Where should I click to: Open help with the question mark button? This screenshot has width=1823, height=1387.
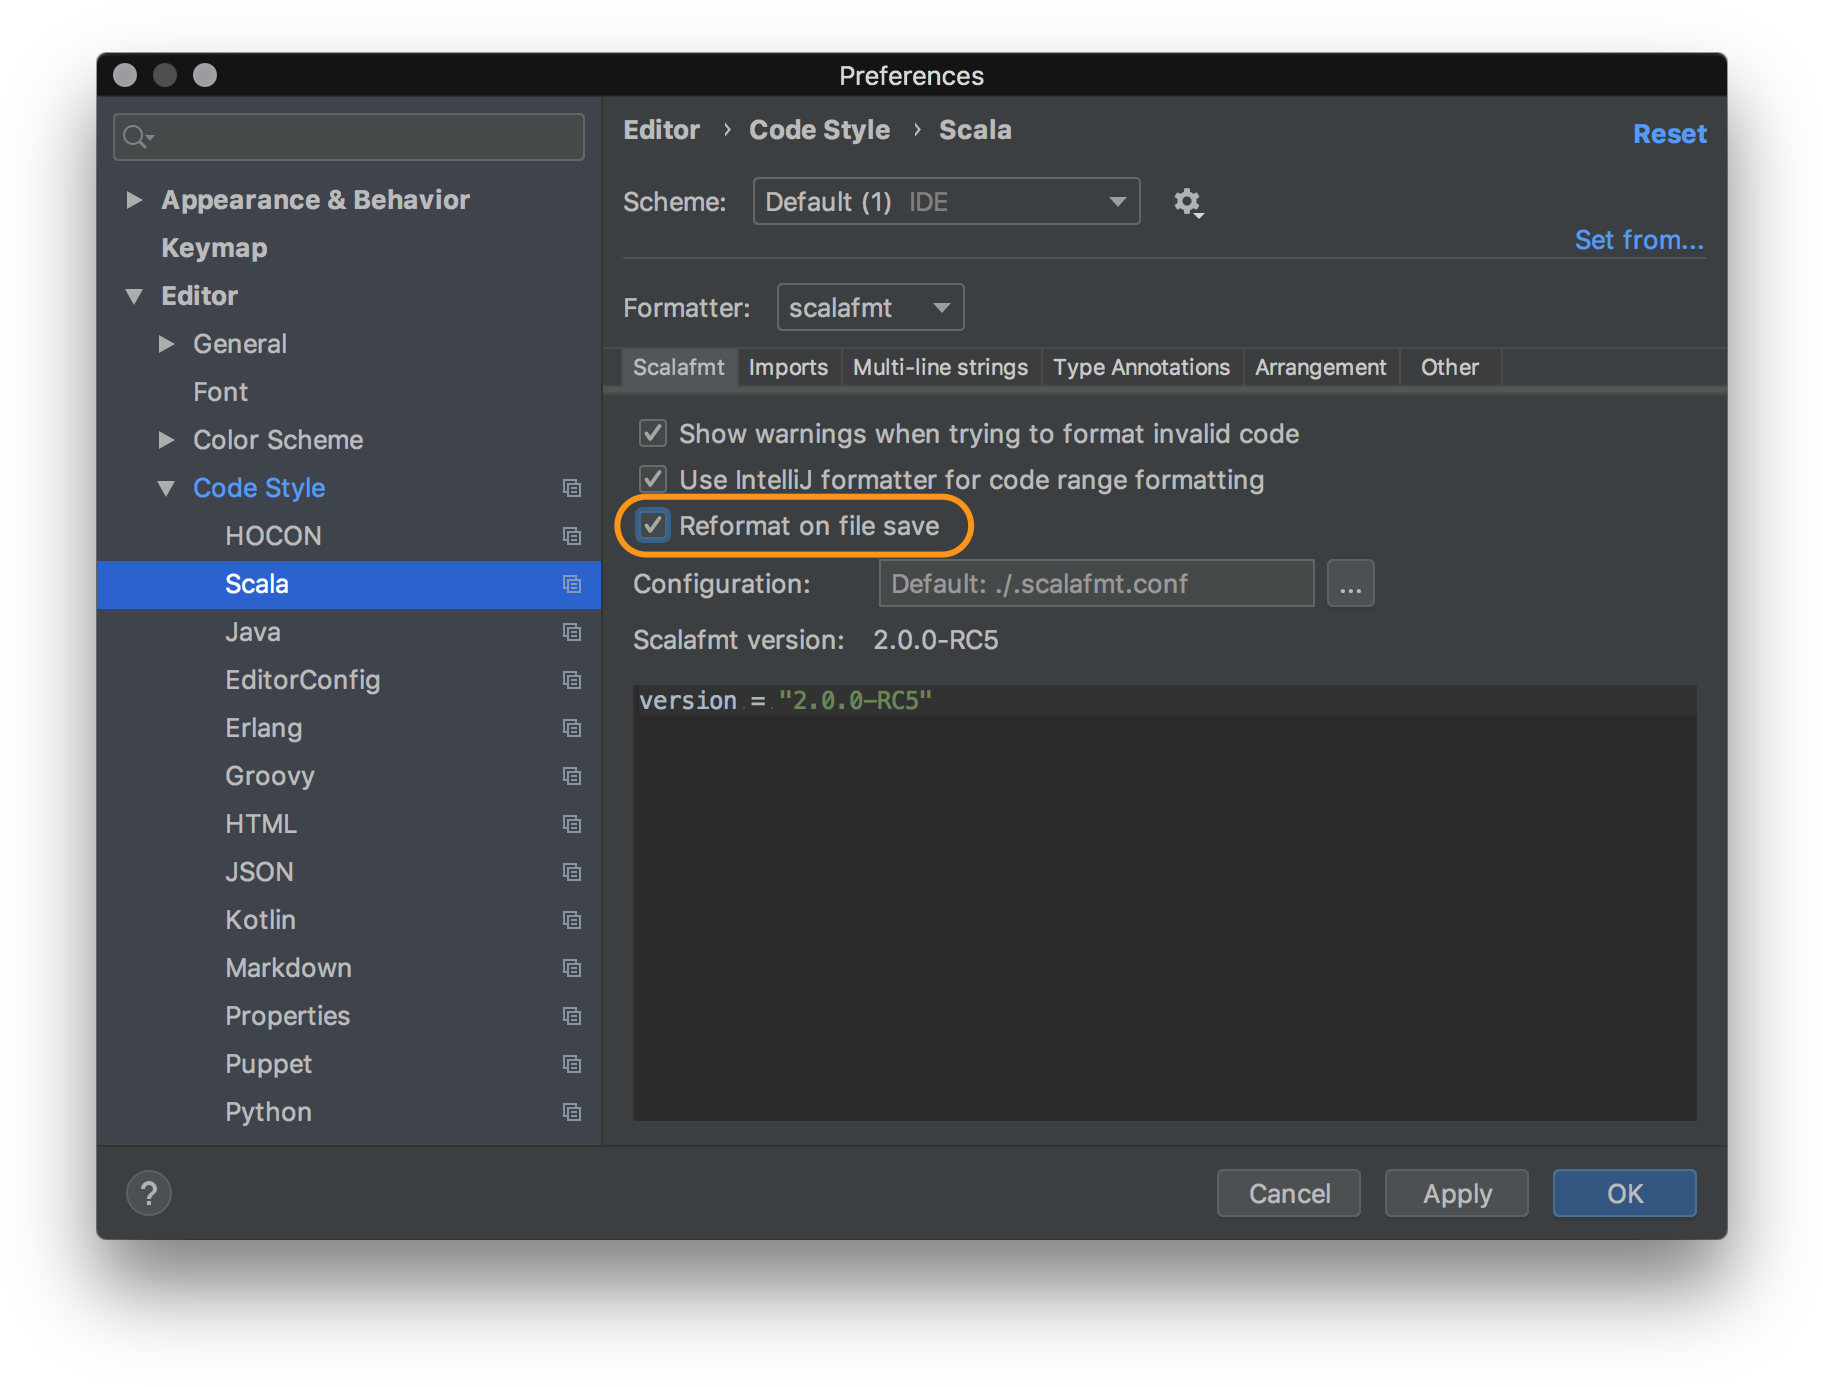[x=149, y=1193]
